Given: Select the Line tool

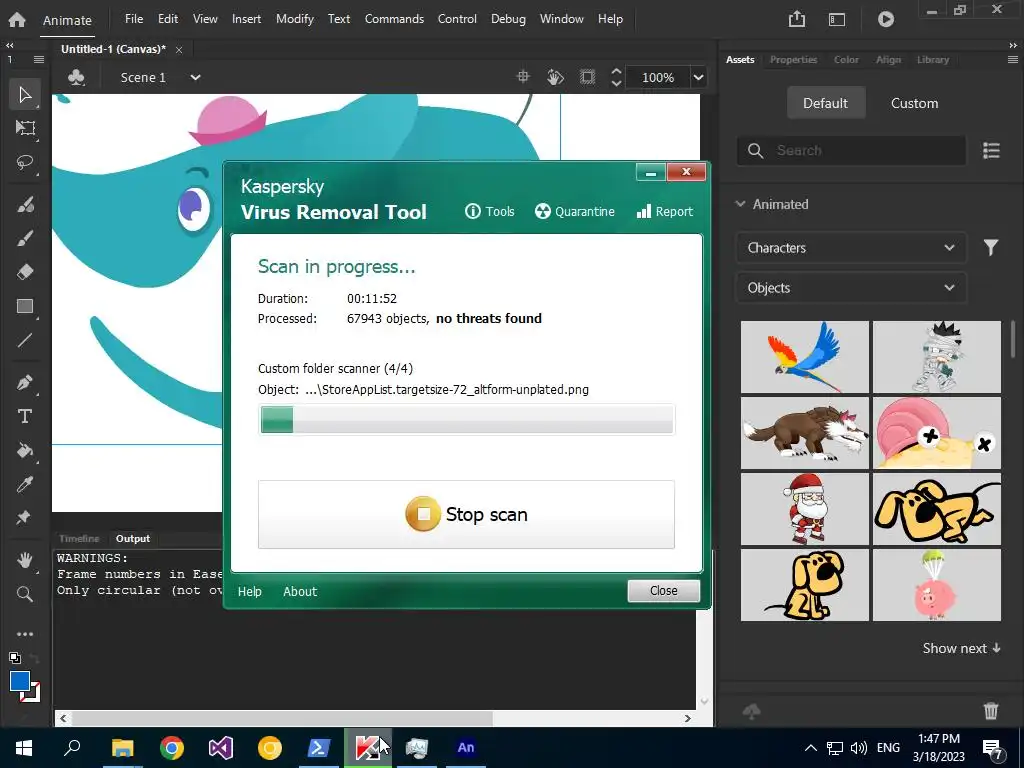Looking at the screenshot, I should click(25, 340).
